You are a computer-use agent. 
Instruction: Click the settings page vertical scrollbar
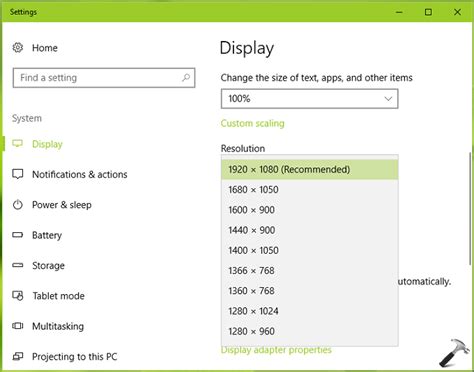point(471,208)
